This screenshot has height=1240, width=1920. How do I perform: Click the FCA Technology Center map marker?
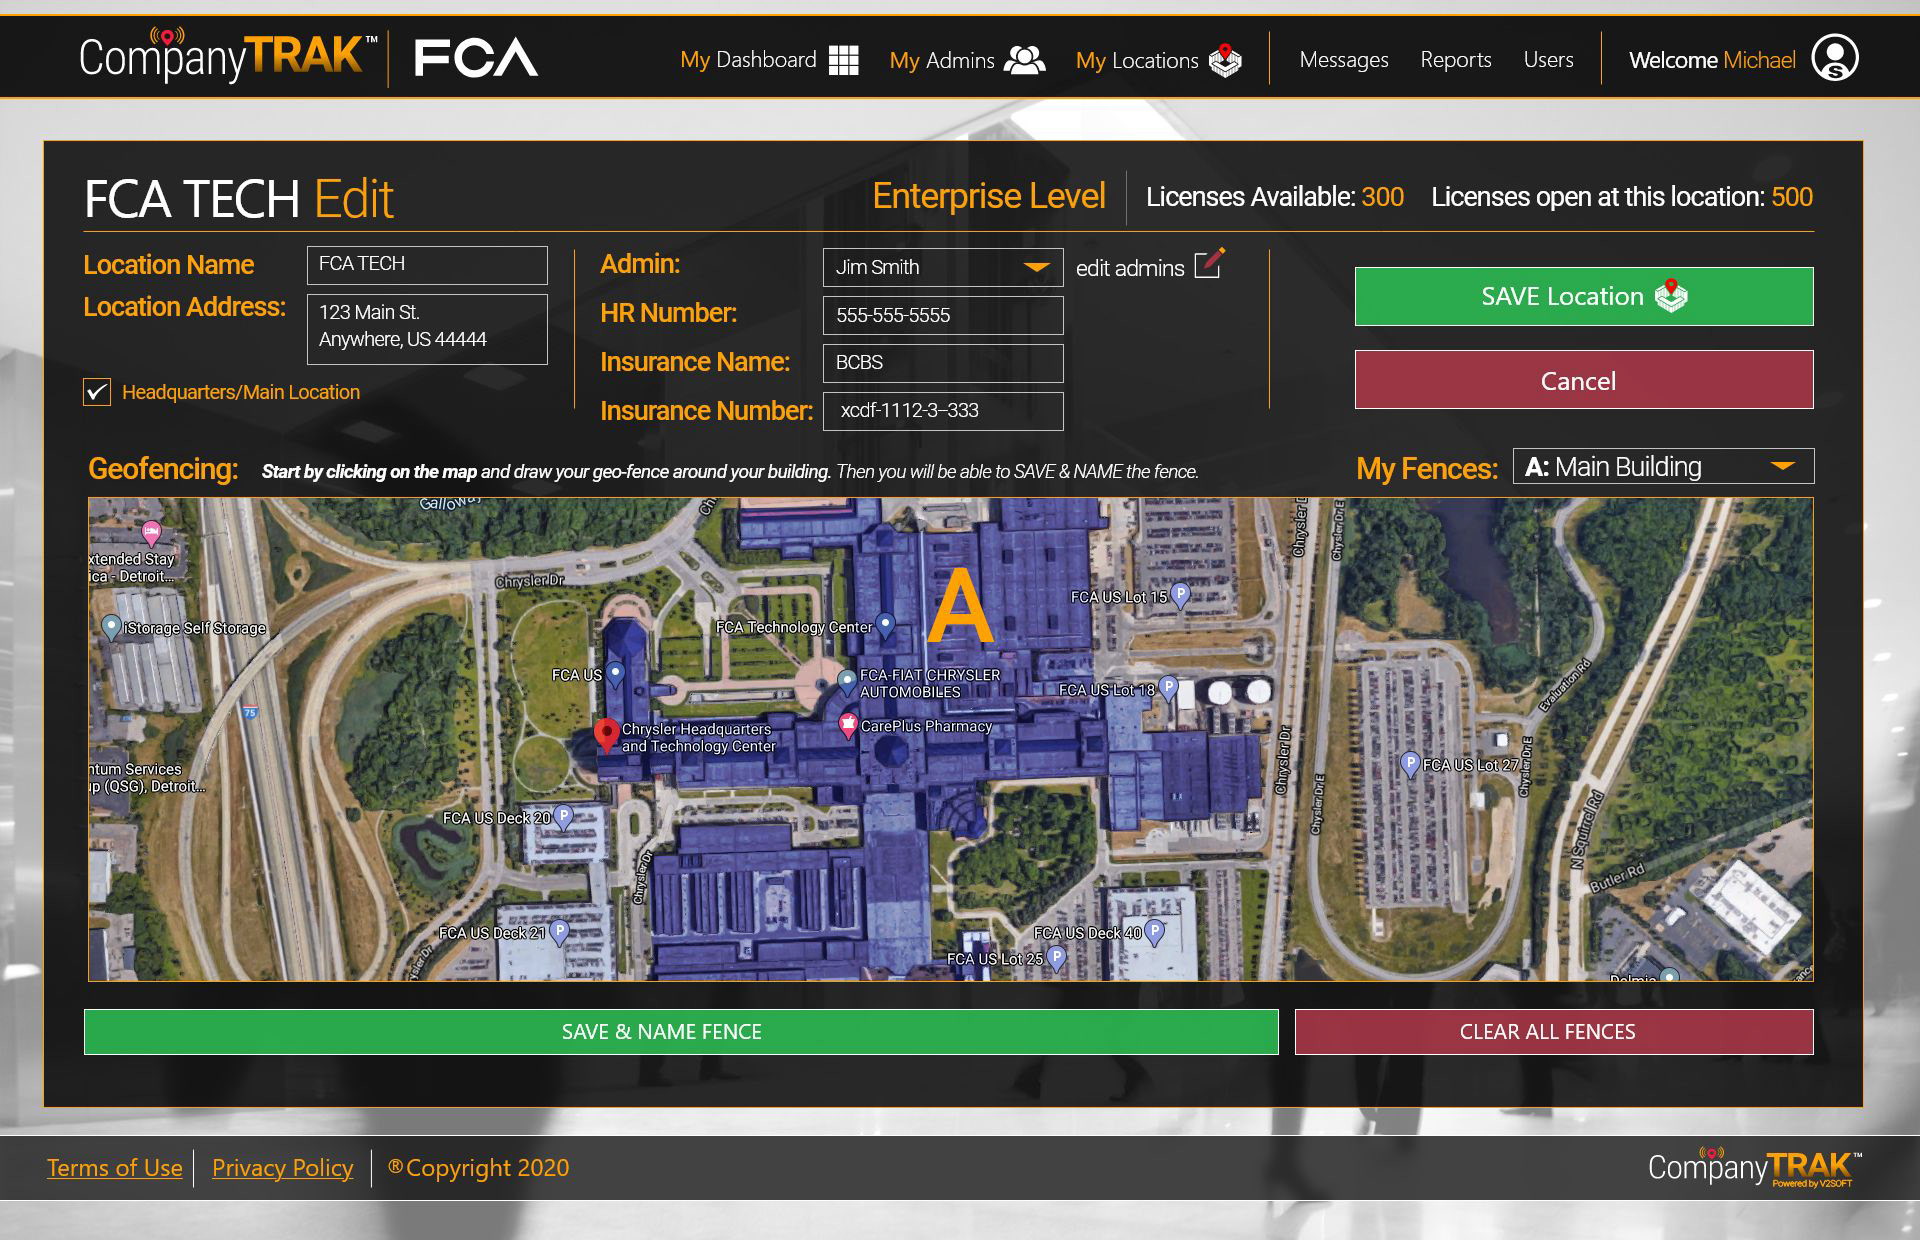(885, 625)
